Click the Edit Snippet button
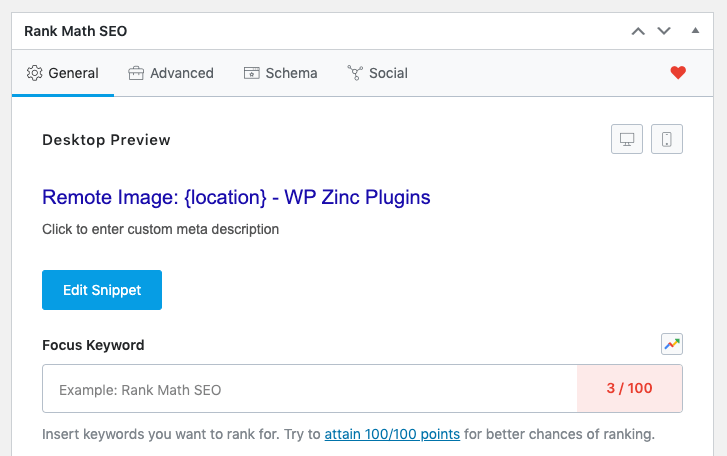Image resolution: width=727 pixels, height=456 pixels. (x=102, y=290)
